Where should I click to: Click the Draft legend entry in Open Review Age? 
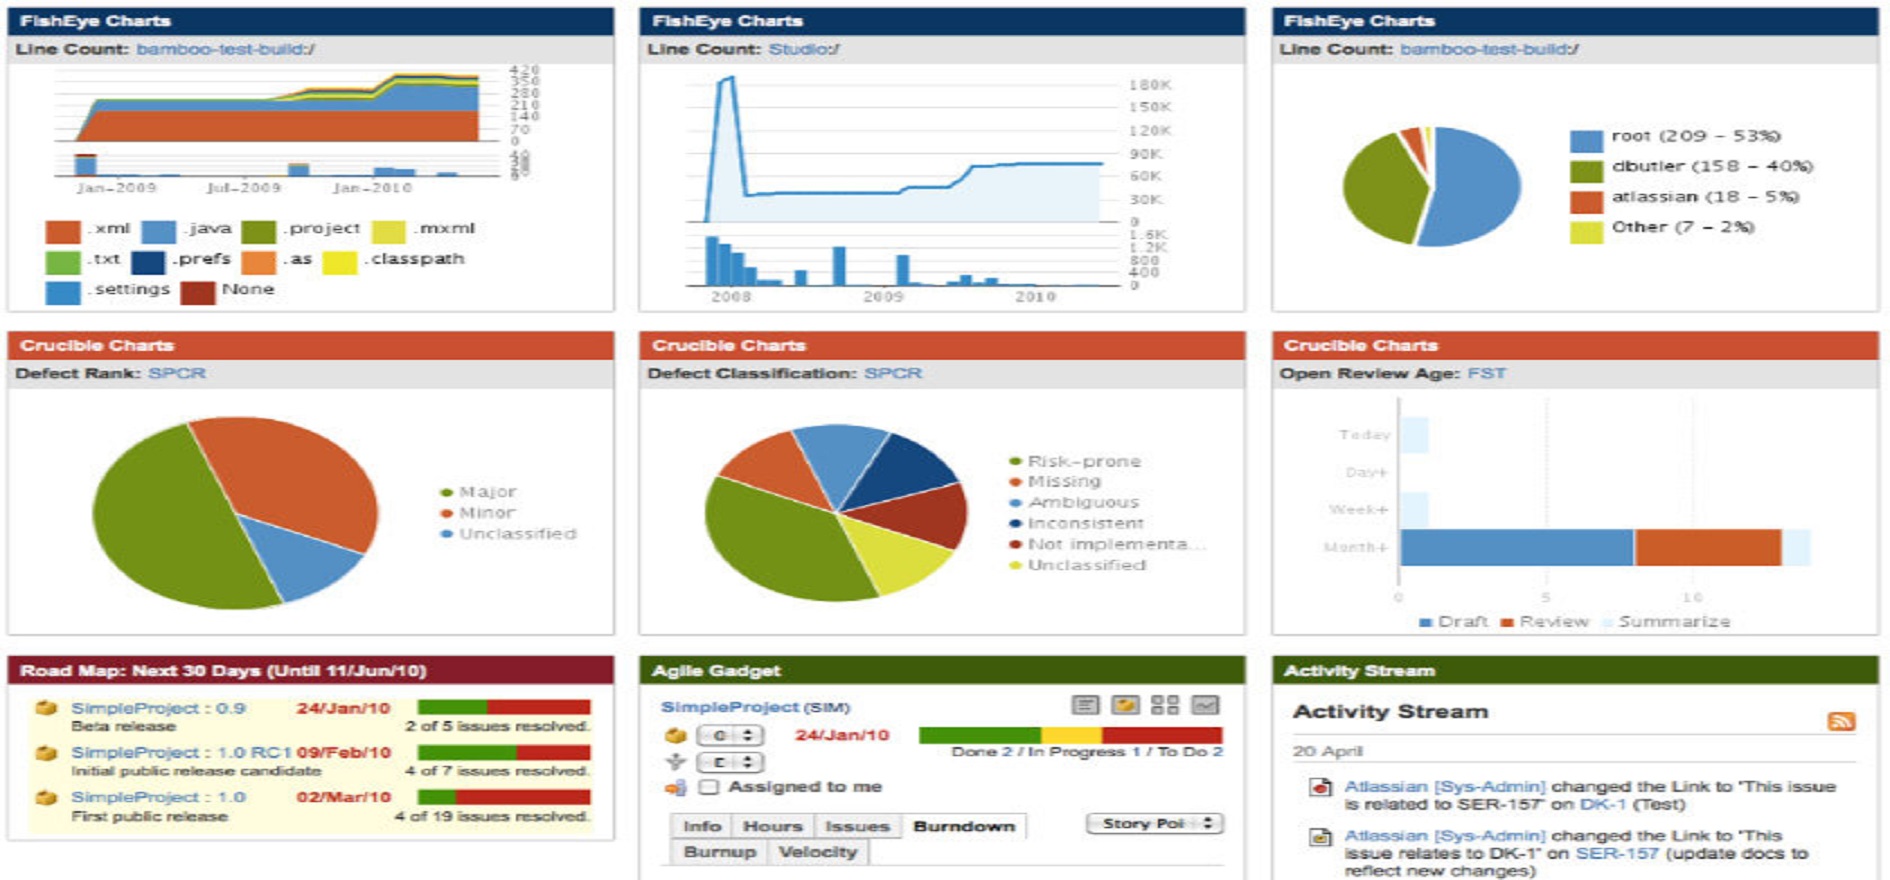tap(1454, 622)
